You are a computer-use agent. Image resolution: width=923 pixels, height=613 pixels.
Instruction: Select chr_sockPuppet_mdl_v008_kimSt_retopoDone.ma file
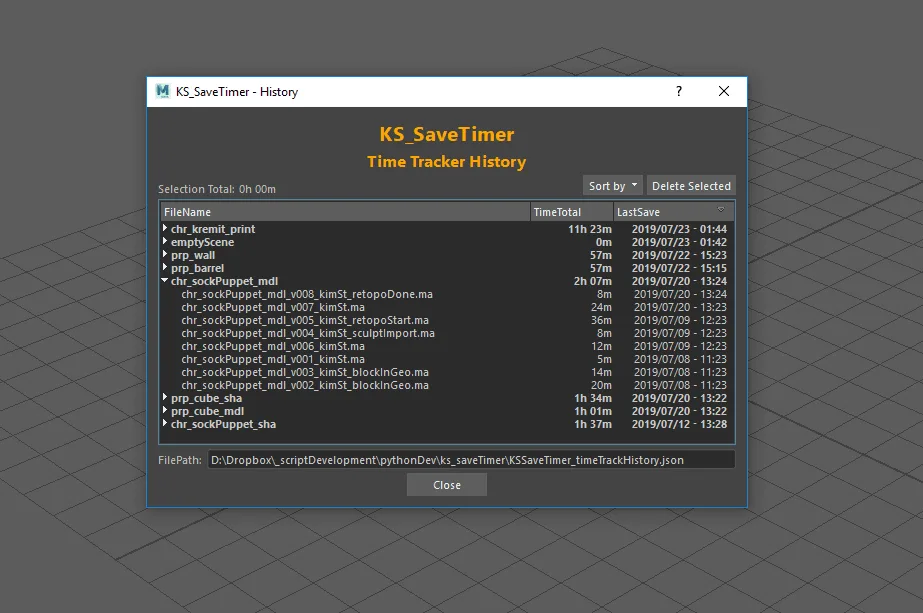pos(307,294)
